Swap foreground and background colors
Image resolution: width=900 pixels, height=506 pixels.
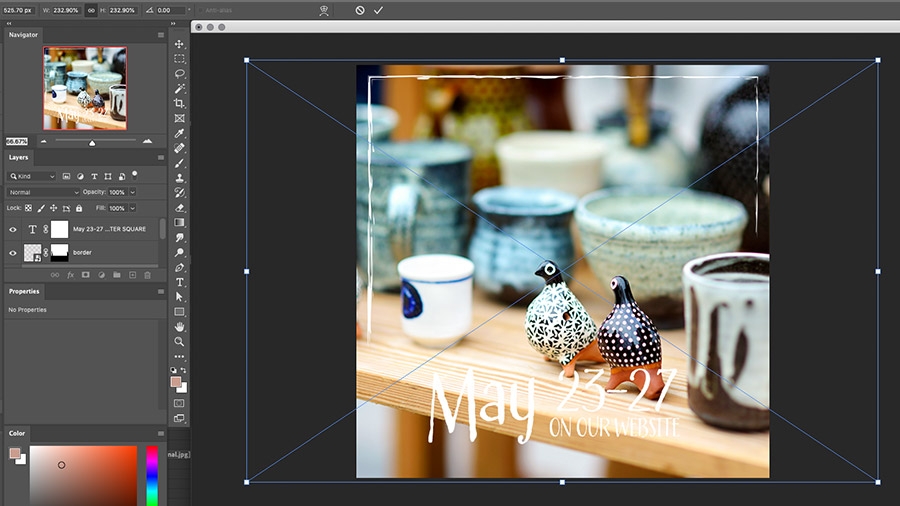click(x=184, y=371)
